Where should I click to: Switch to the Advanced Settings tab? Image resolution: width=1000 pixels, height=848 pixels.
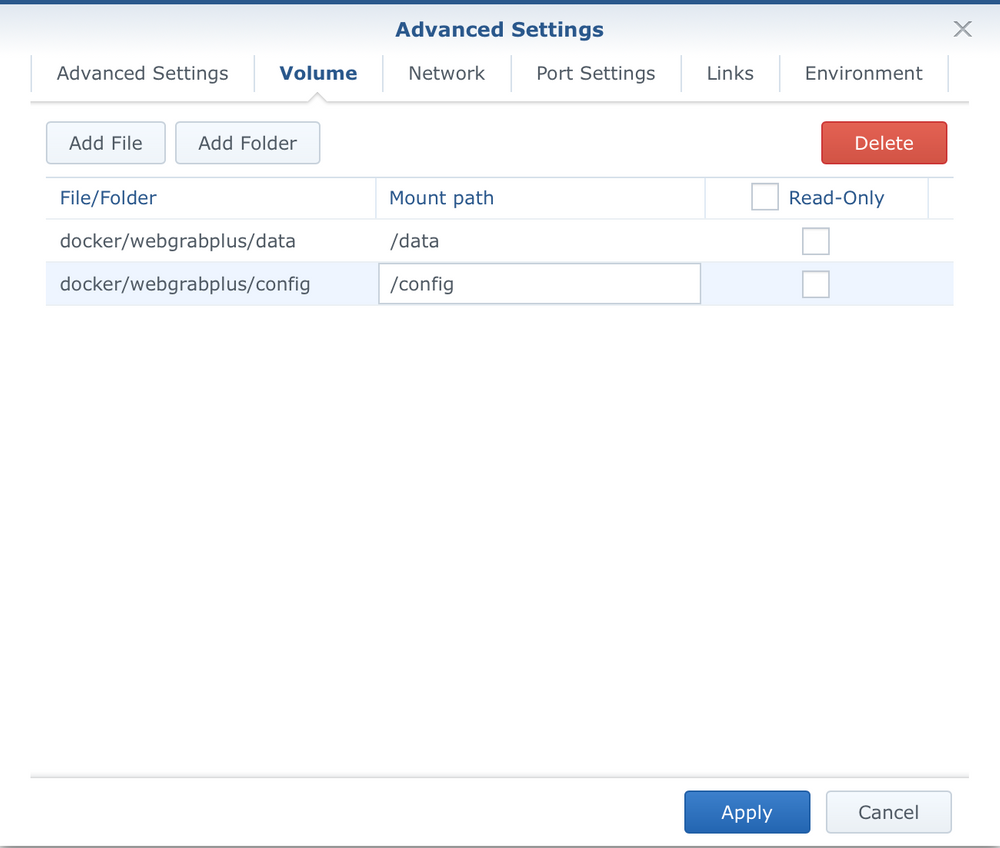point(142,73)
